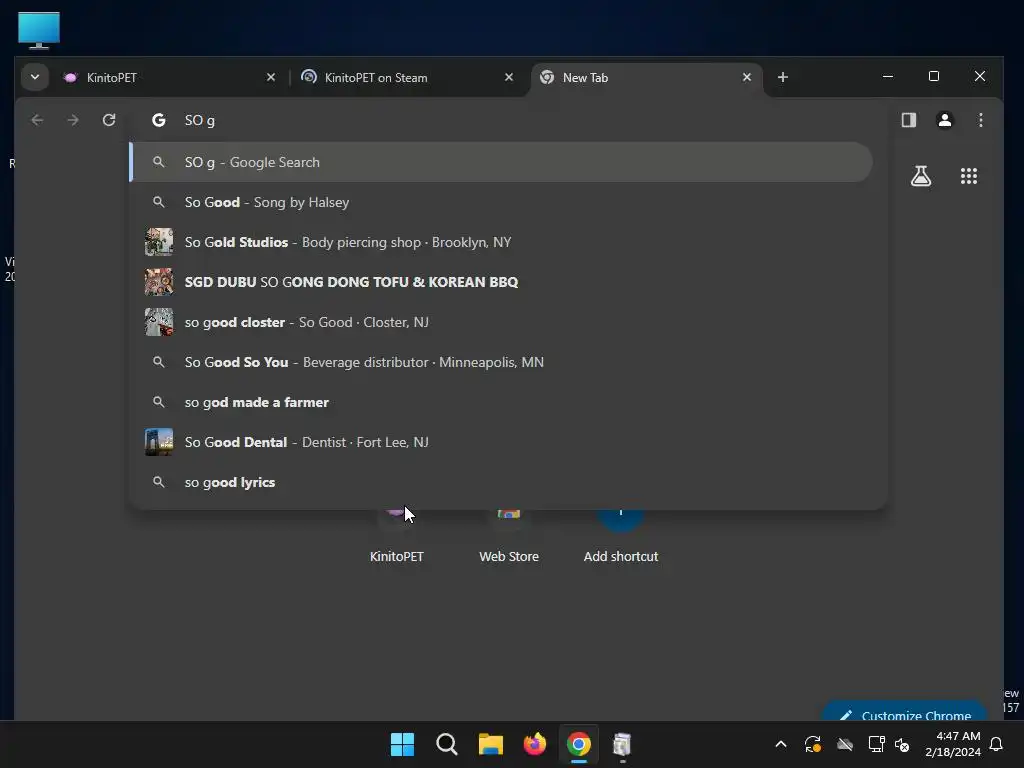Open the Chrome side panel
Image resolution: width=1024 pixels, height=768 pixels.
pyautogui.click(x=908, y=120)
